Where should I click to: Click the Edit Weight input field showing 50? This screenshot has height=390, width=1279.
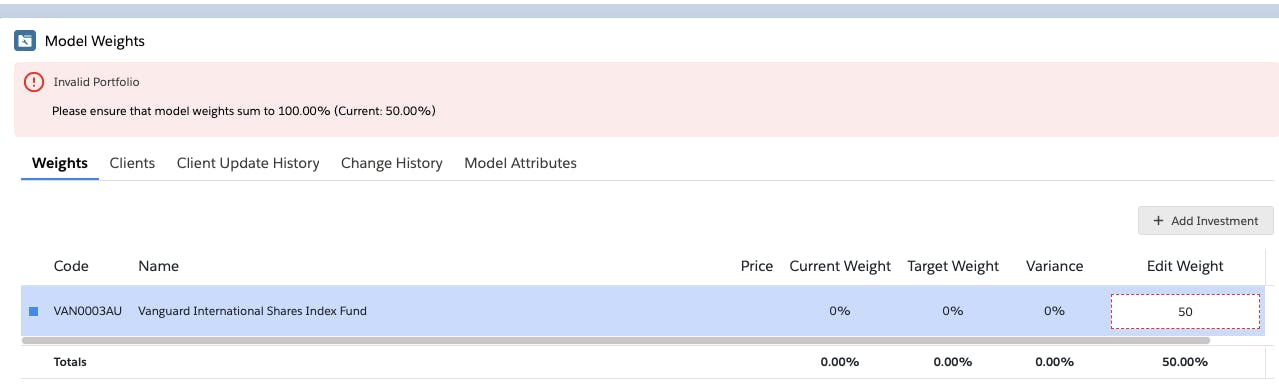[x=1185, y=312]
